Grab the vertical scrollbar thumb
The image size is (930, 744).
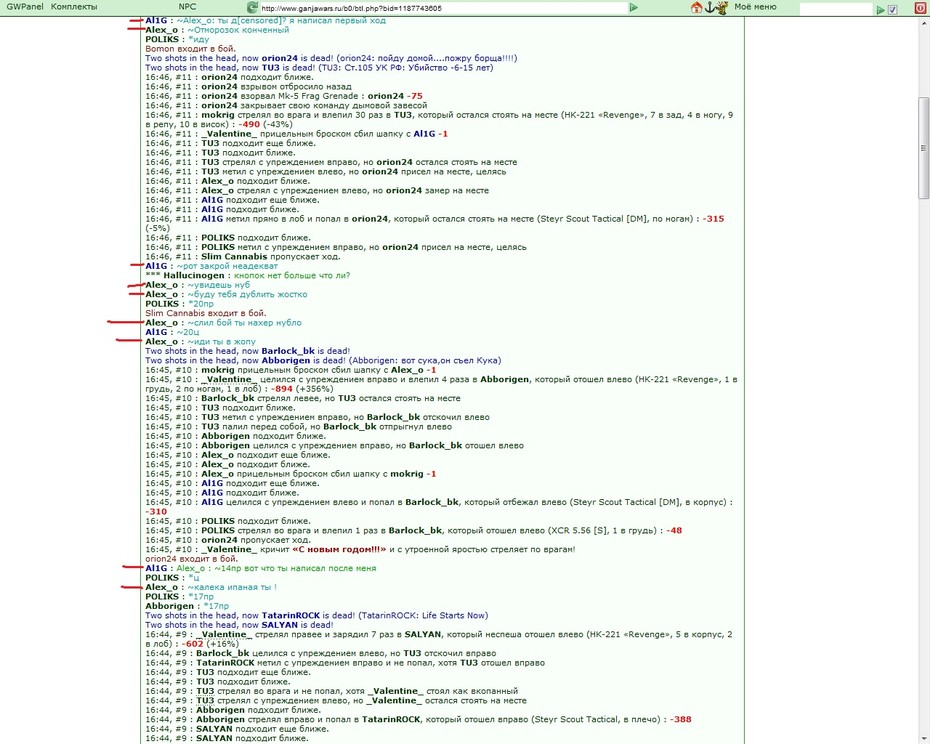pyautogui.click(x=923, y=148)
